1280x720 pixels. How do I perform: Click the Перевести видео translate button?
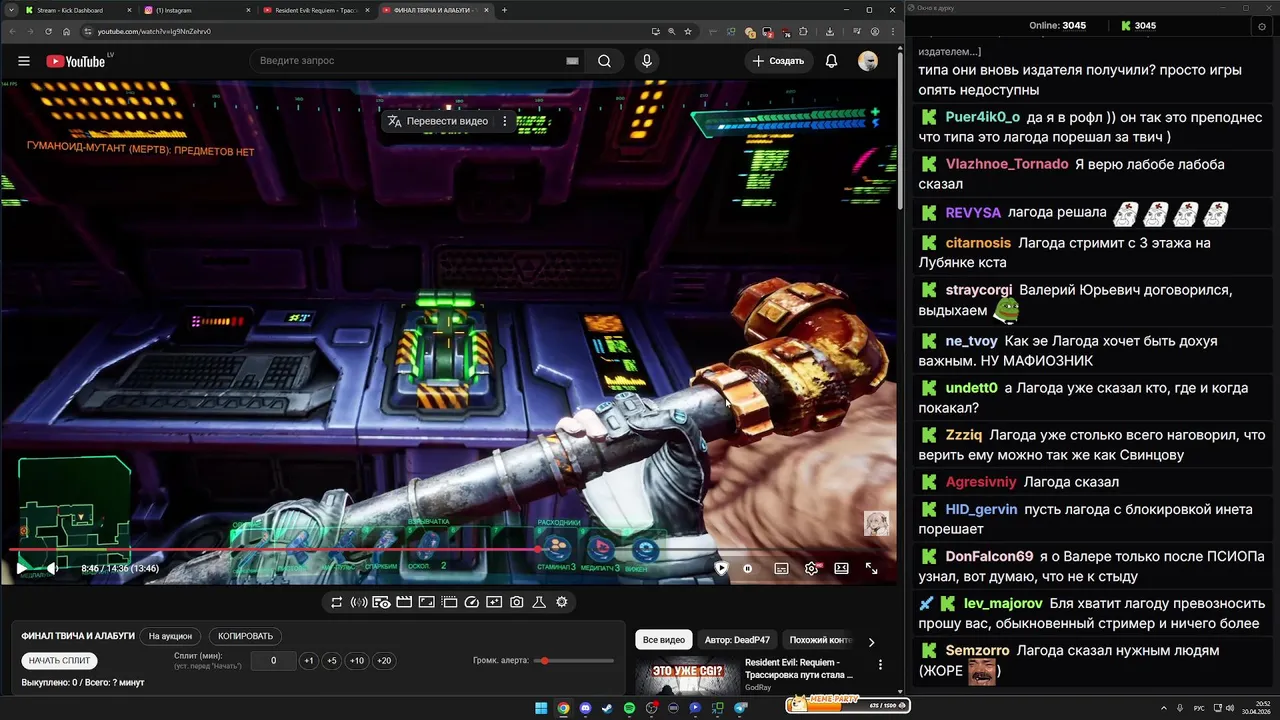pos(438,121)
